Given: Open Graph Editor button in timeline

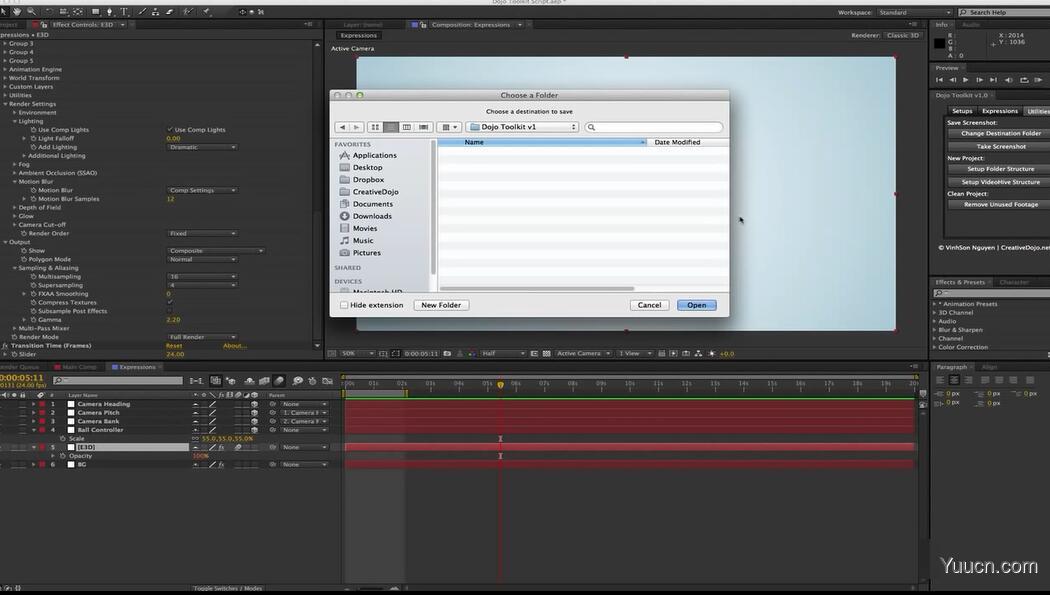Looking at the screenshot, I should coord(327,381).
